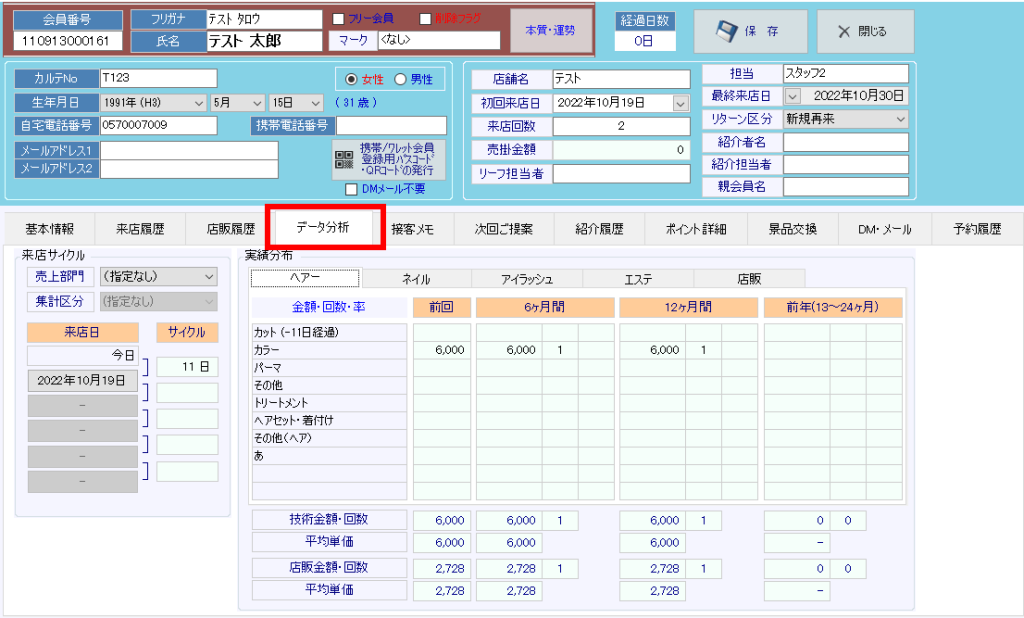Select the 男性 radio button
Screen dimensions: 1024x618
coord(401,80)
